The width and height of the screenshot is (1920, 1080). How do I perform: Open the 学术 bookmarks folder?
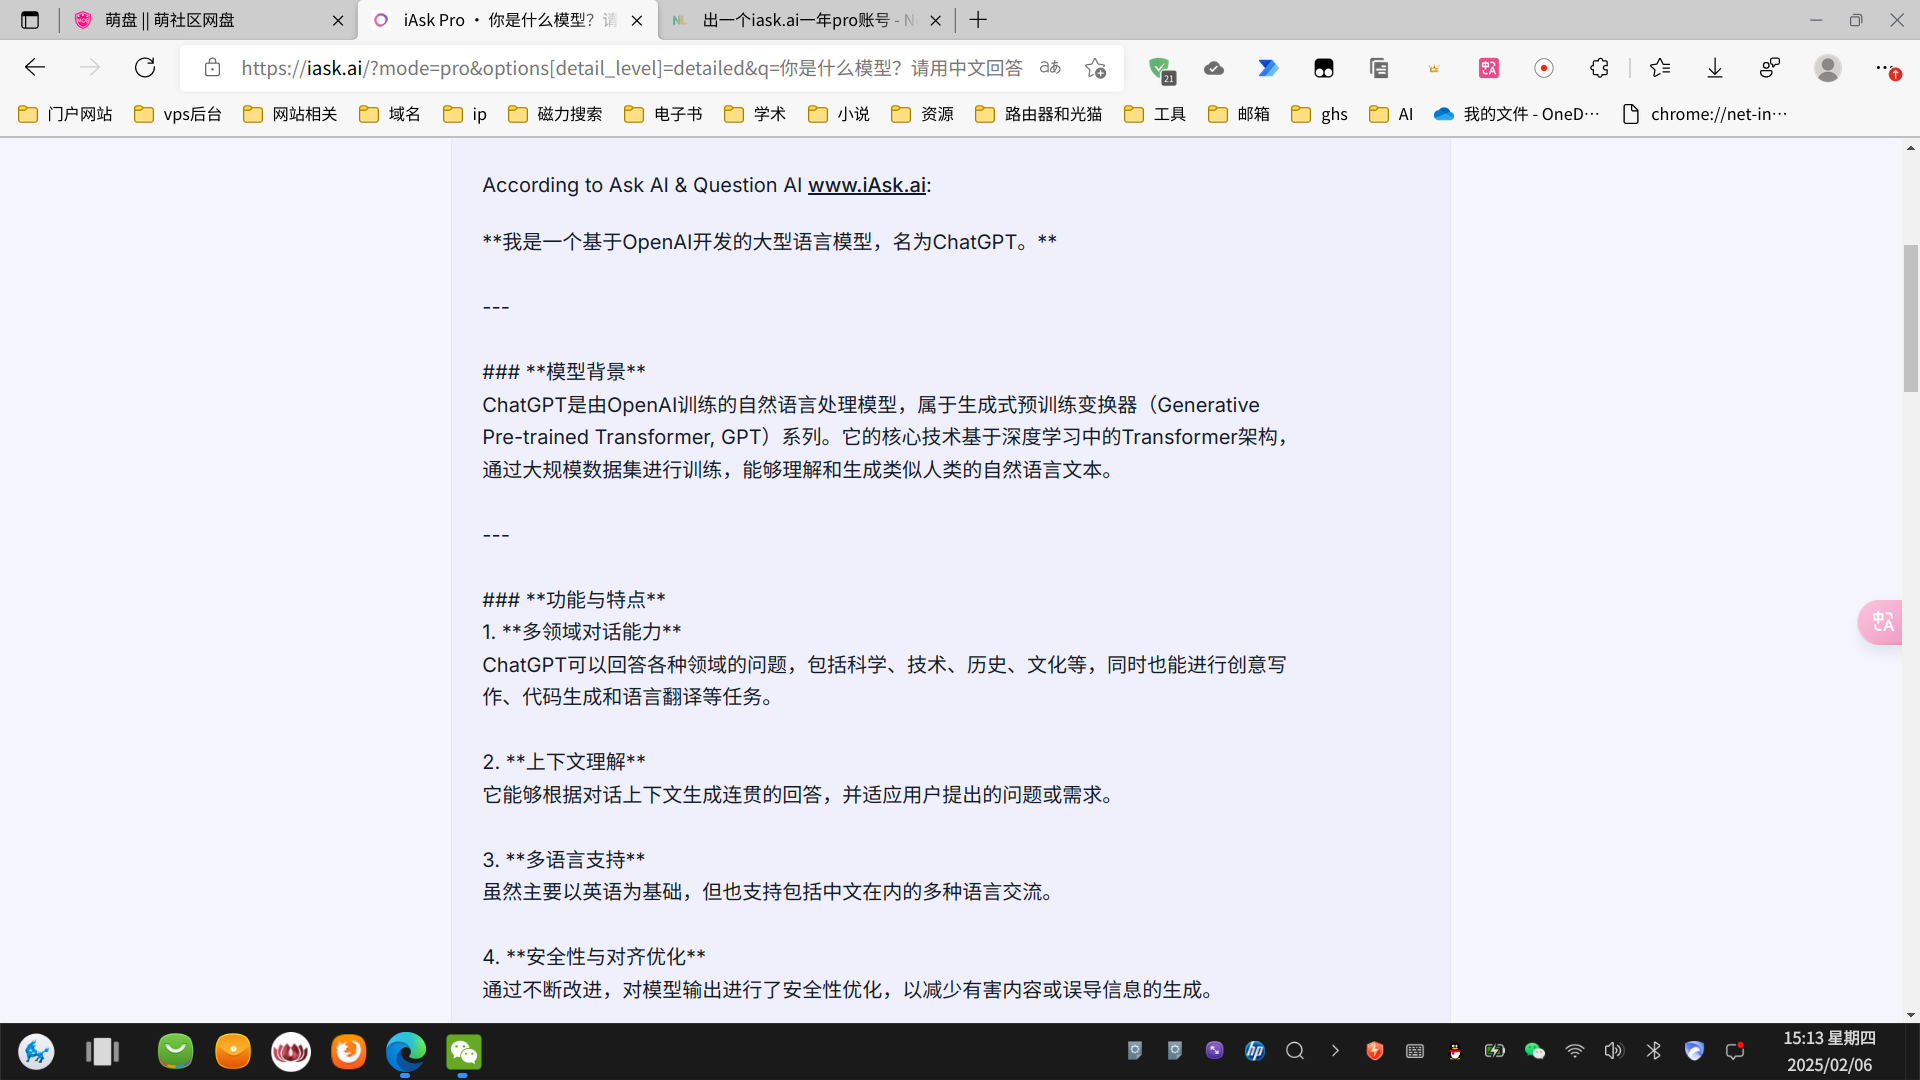coord(756,114)
